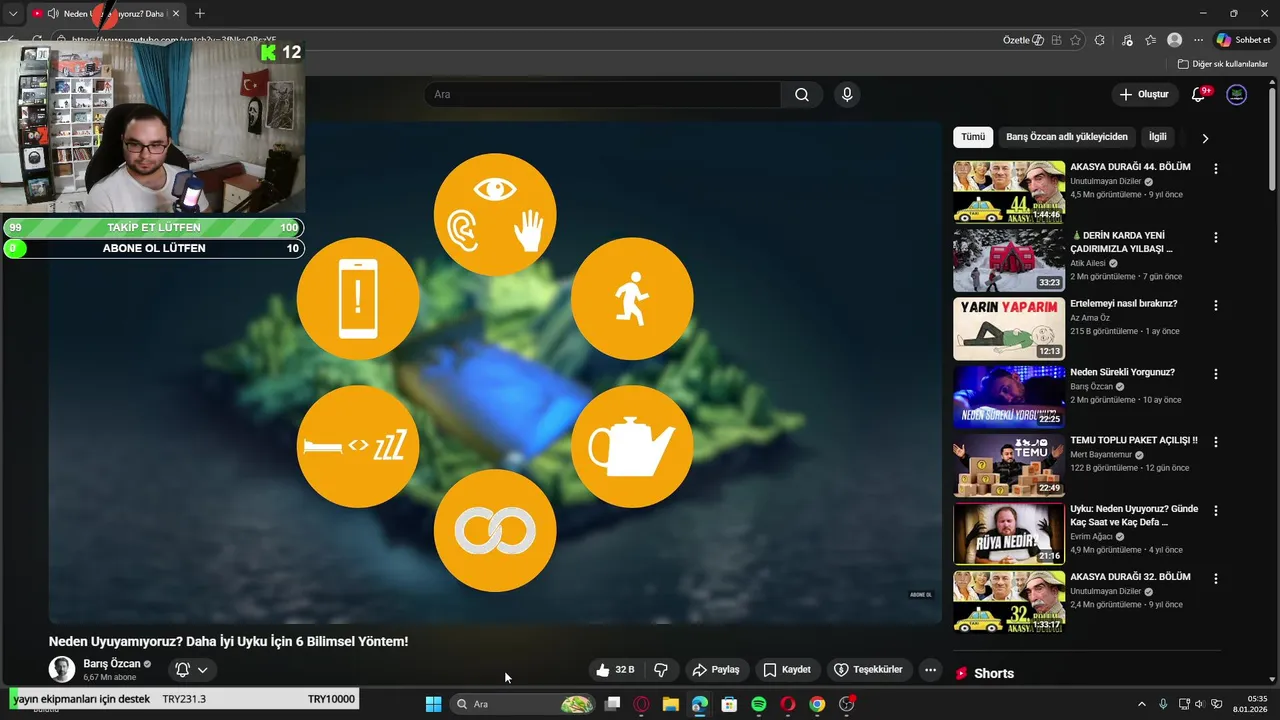Open options for Uyku: Neden Uyuyoruz video
This screenshot has height=720, width=1280.
[1216, 510]
